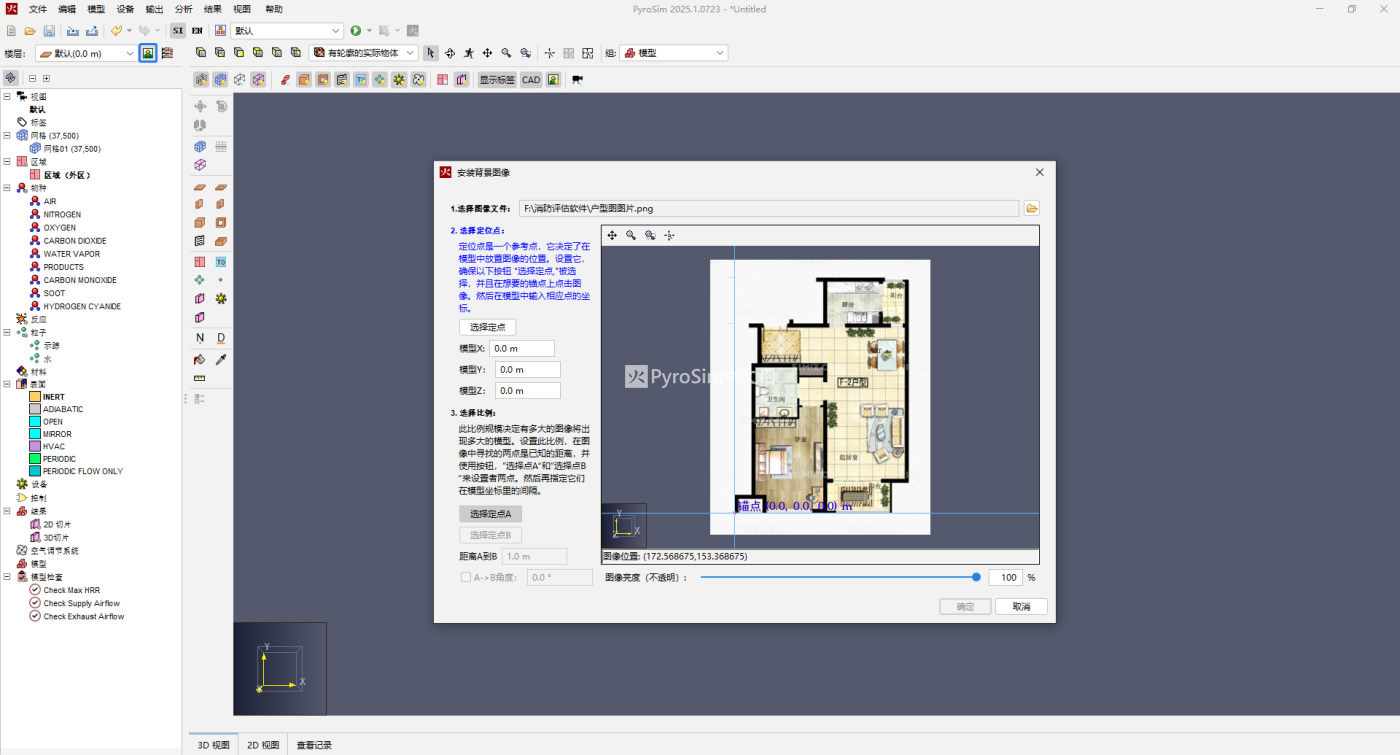Confirm the dialog with the 确定 button

(964, 606)
